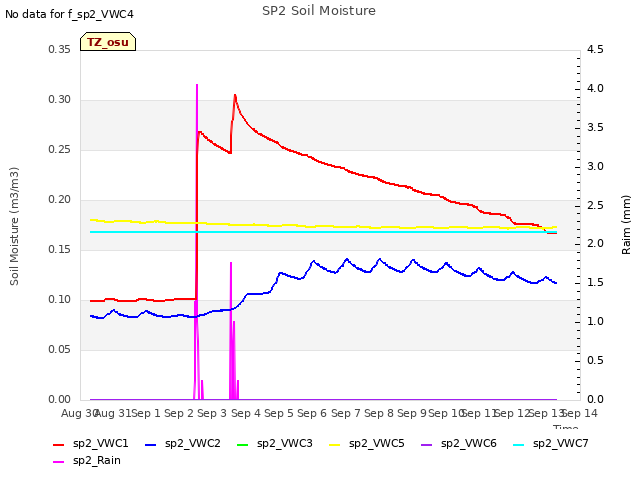Image resolution: width=640 pixels, height=480 pixels.
Task: Click the red VWC1 curve's highest peak
Action: click(x=235, y=95)
